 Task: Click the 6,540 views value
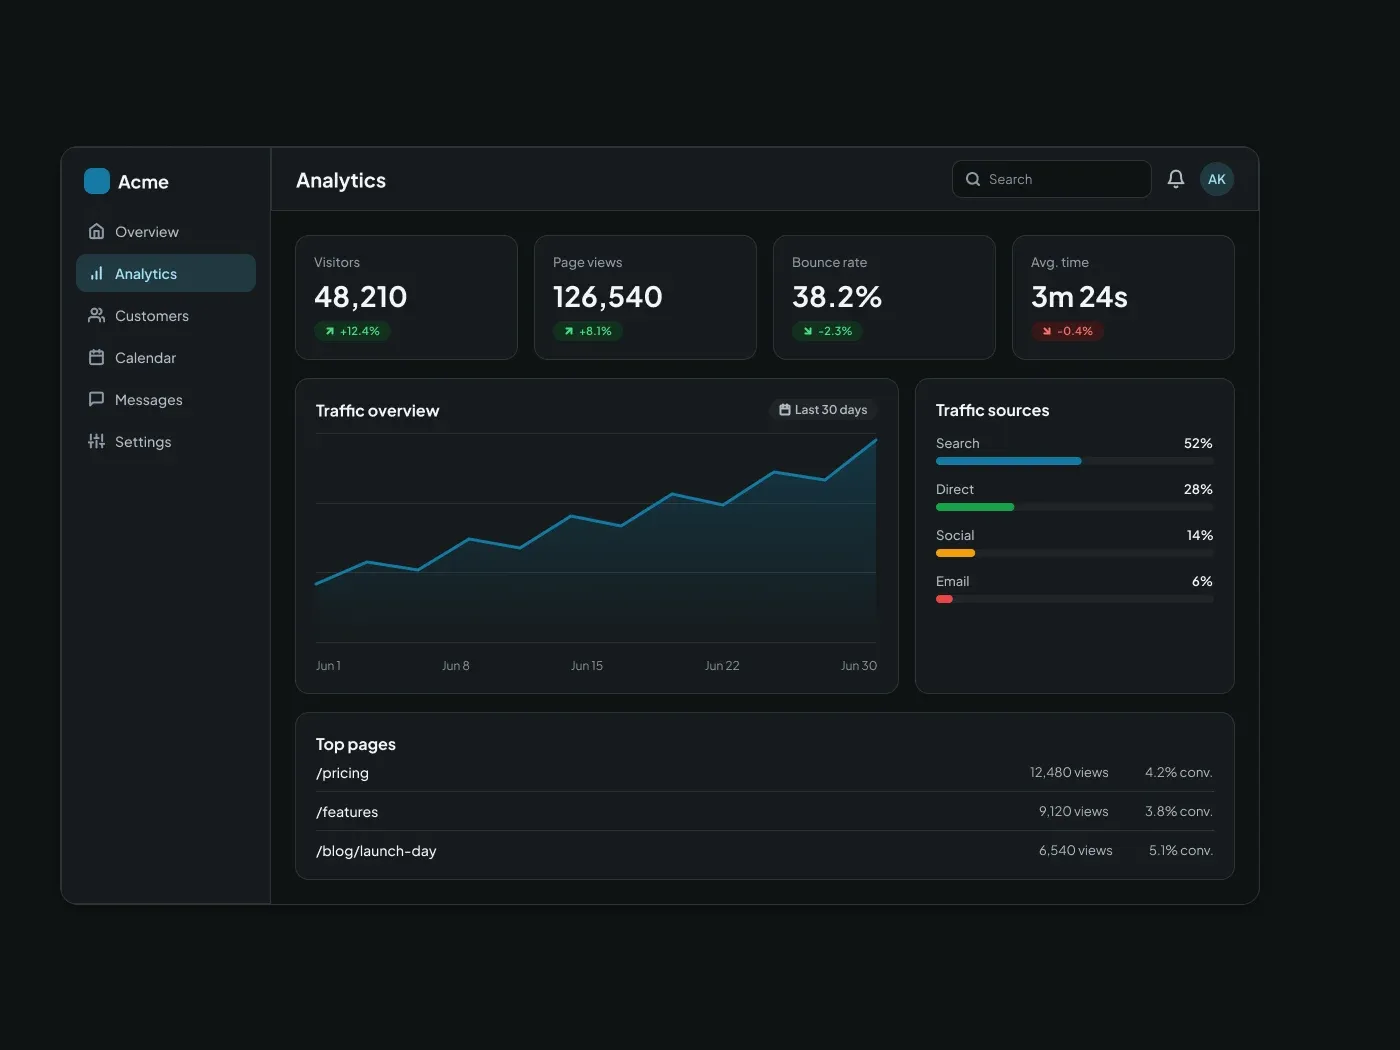pyautogui.click(x=1075, y=850)
